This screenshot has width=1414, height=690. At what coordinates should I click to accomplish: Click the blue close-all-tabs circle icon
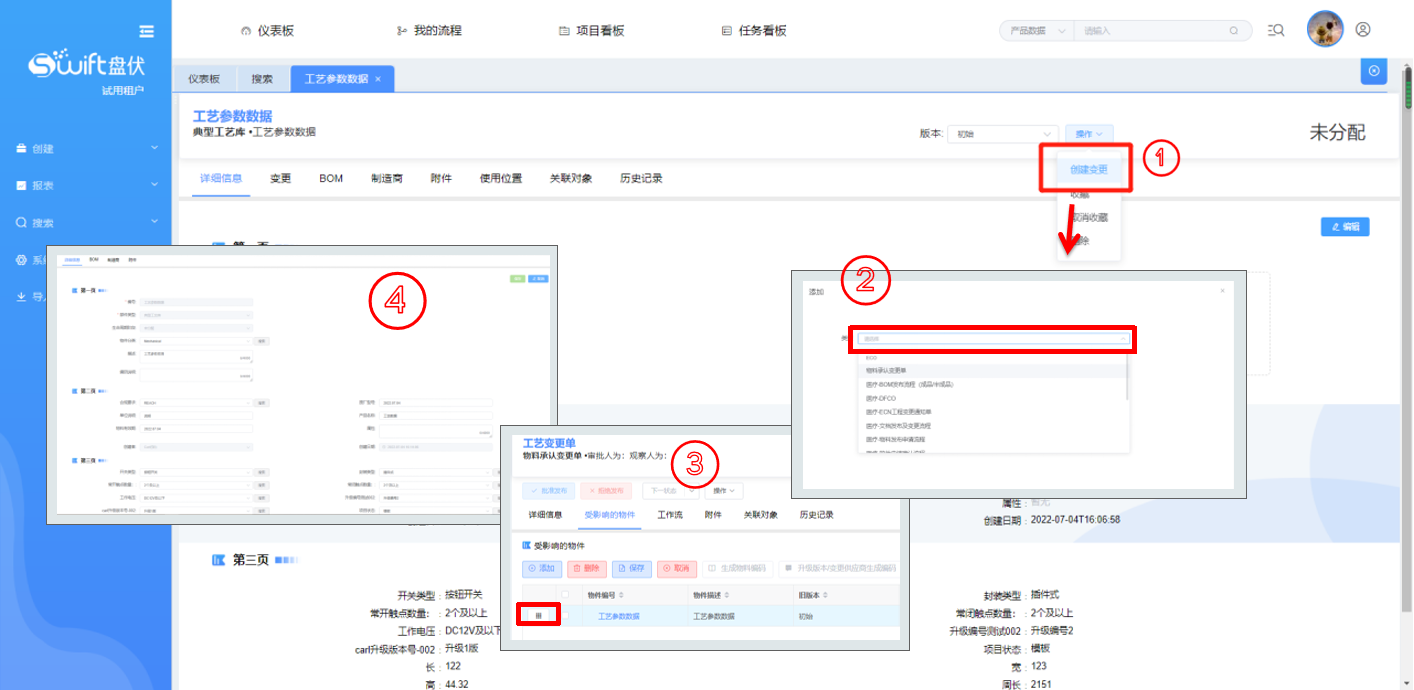(x=1373, y=71)
